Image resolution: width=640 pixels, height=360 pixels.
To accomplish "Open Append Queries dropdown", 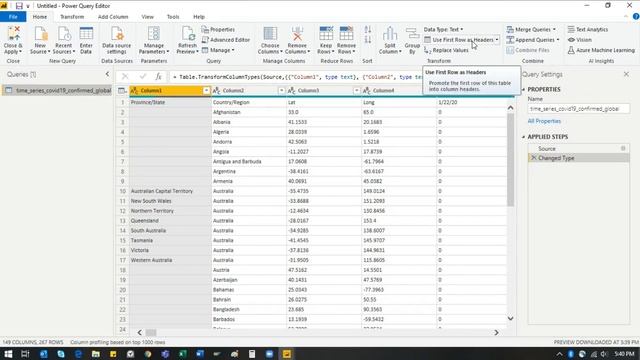I will [533, 40].
